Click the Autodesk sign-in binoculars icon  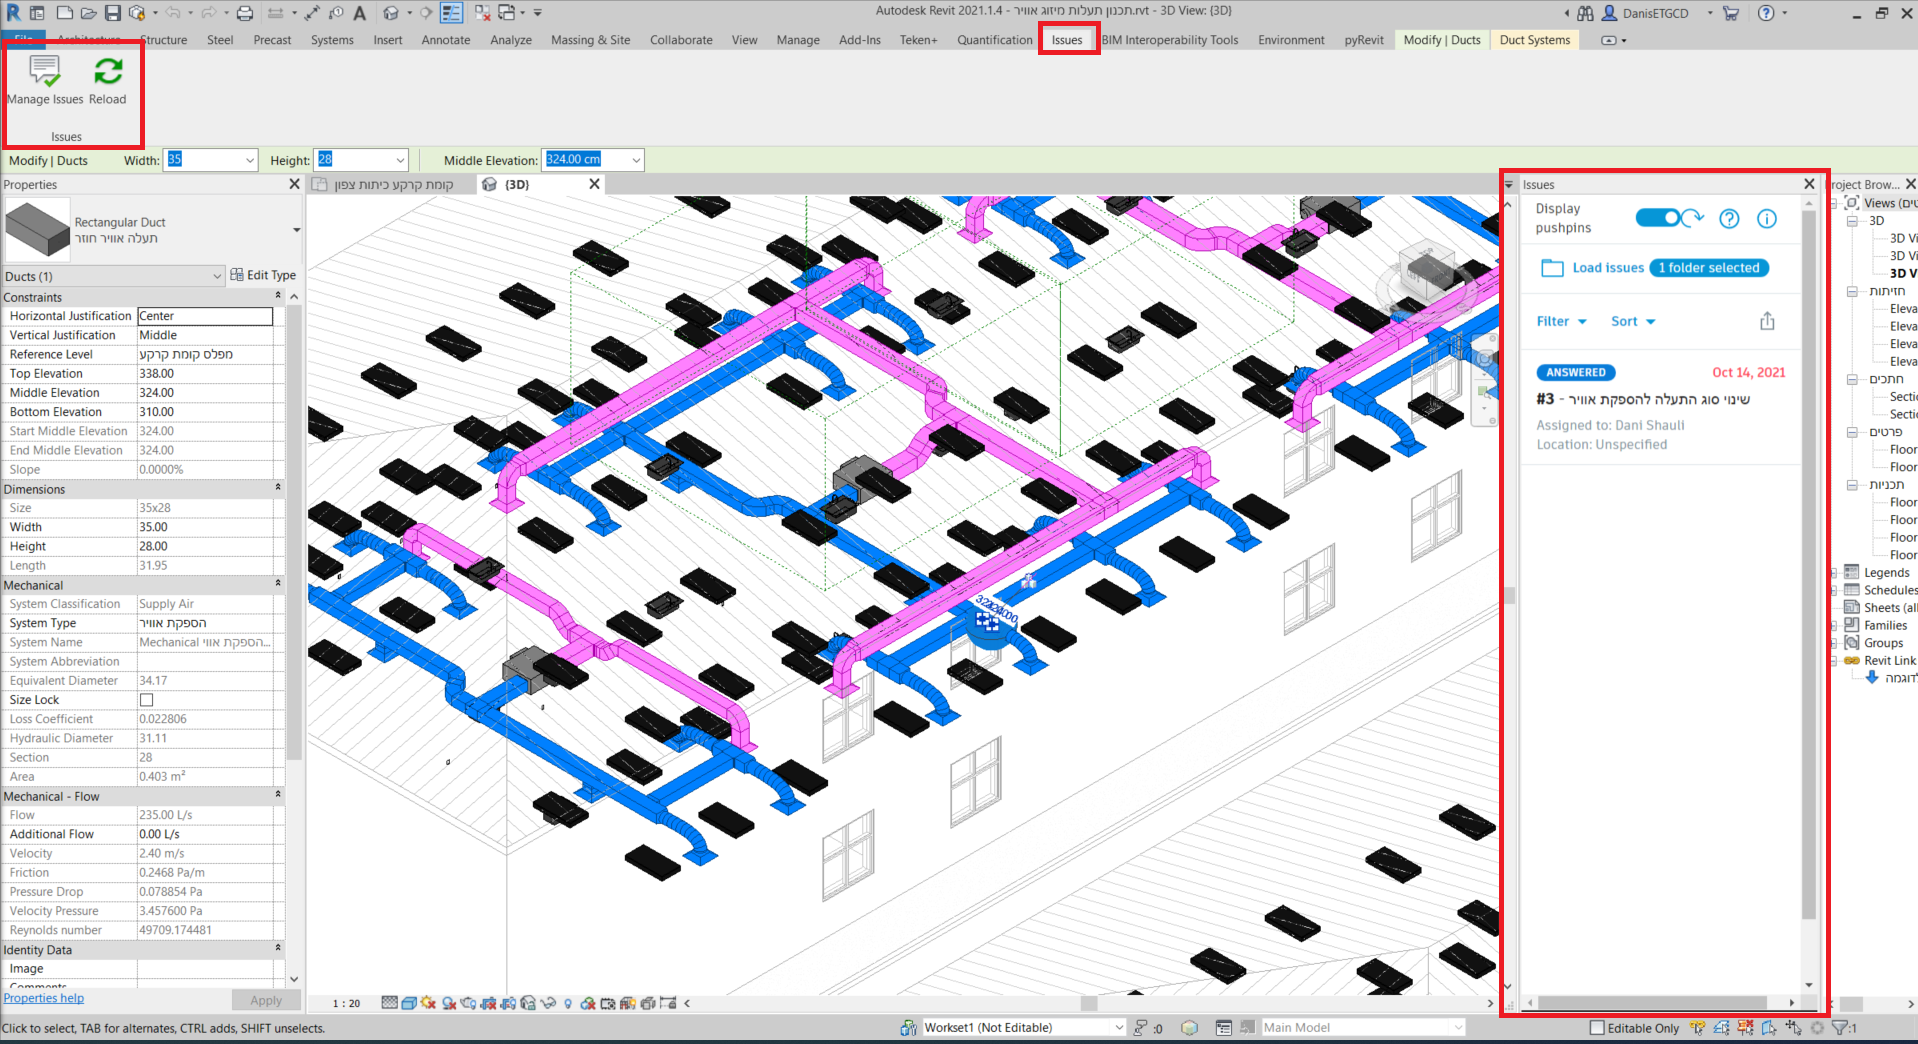click(1585, 13)
